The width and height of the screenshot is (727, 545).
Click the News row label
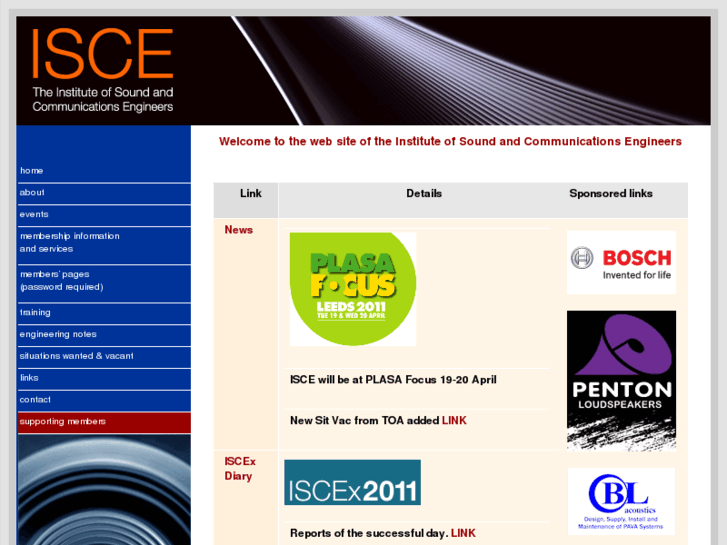point(239,230)
